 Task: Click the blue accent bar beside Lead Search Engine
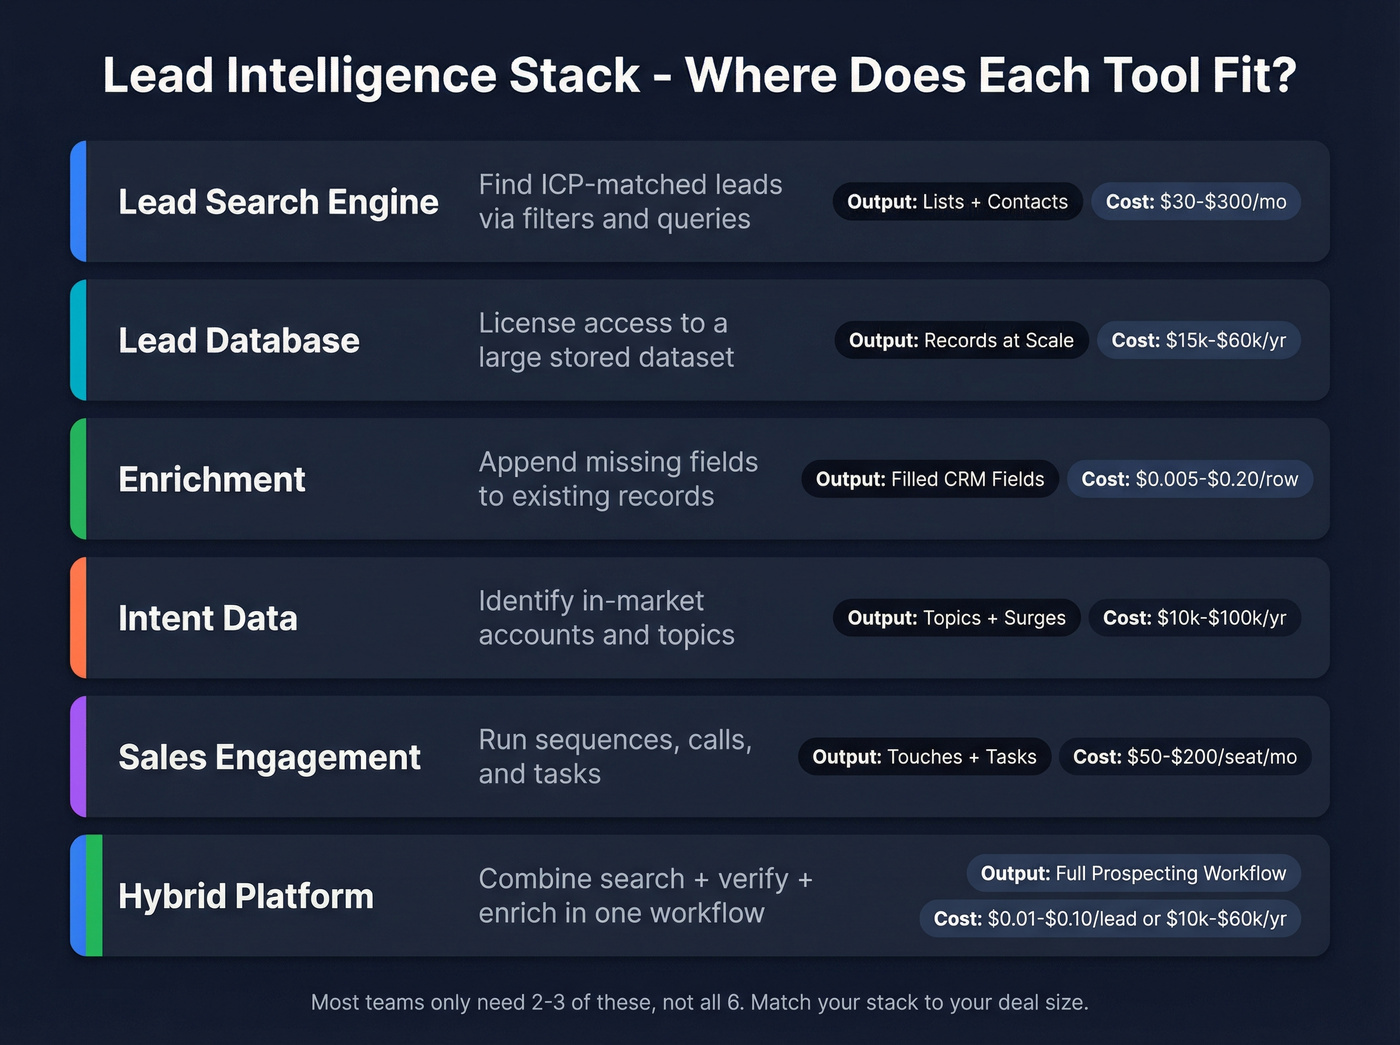(77, 201)
